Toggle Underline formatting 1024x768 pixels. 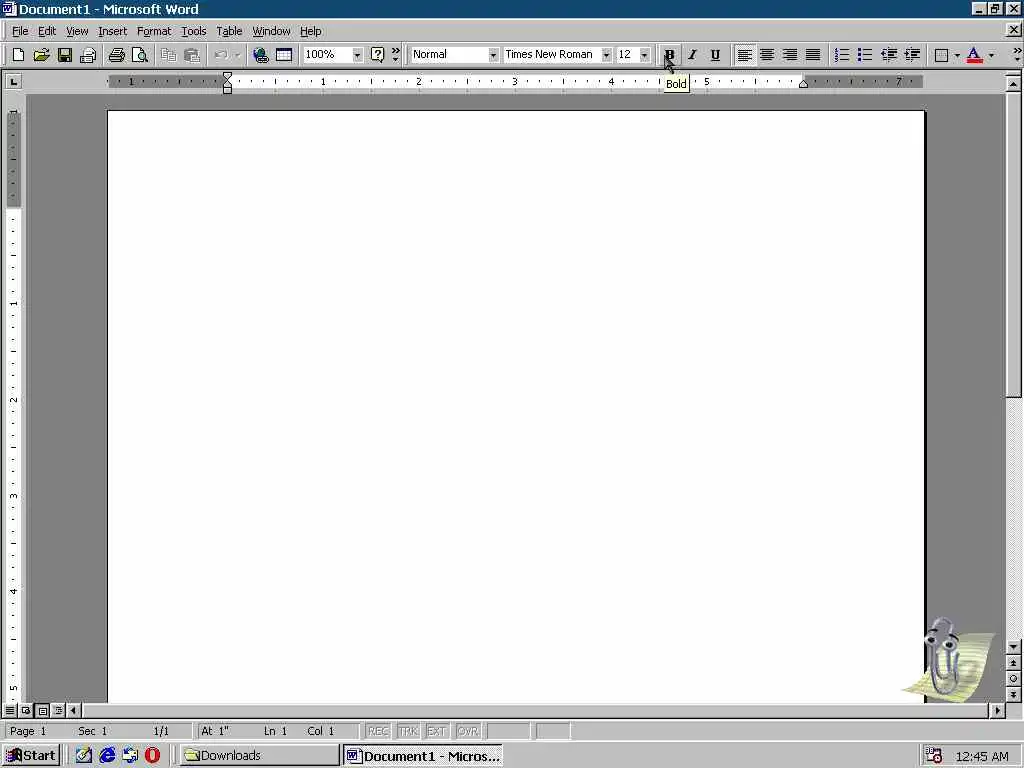715,55
